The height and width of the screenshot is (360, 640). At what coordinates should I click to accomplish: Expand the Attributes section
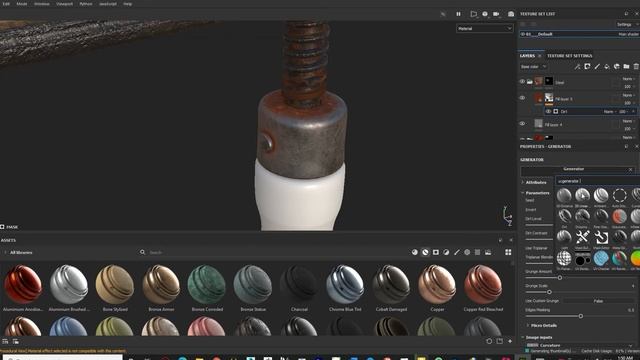click(x=523, y=182)
